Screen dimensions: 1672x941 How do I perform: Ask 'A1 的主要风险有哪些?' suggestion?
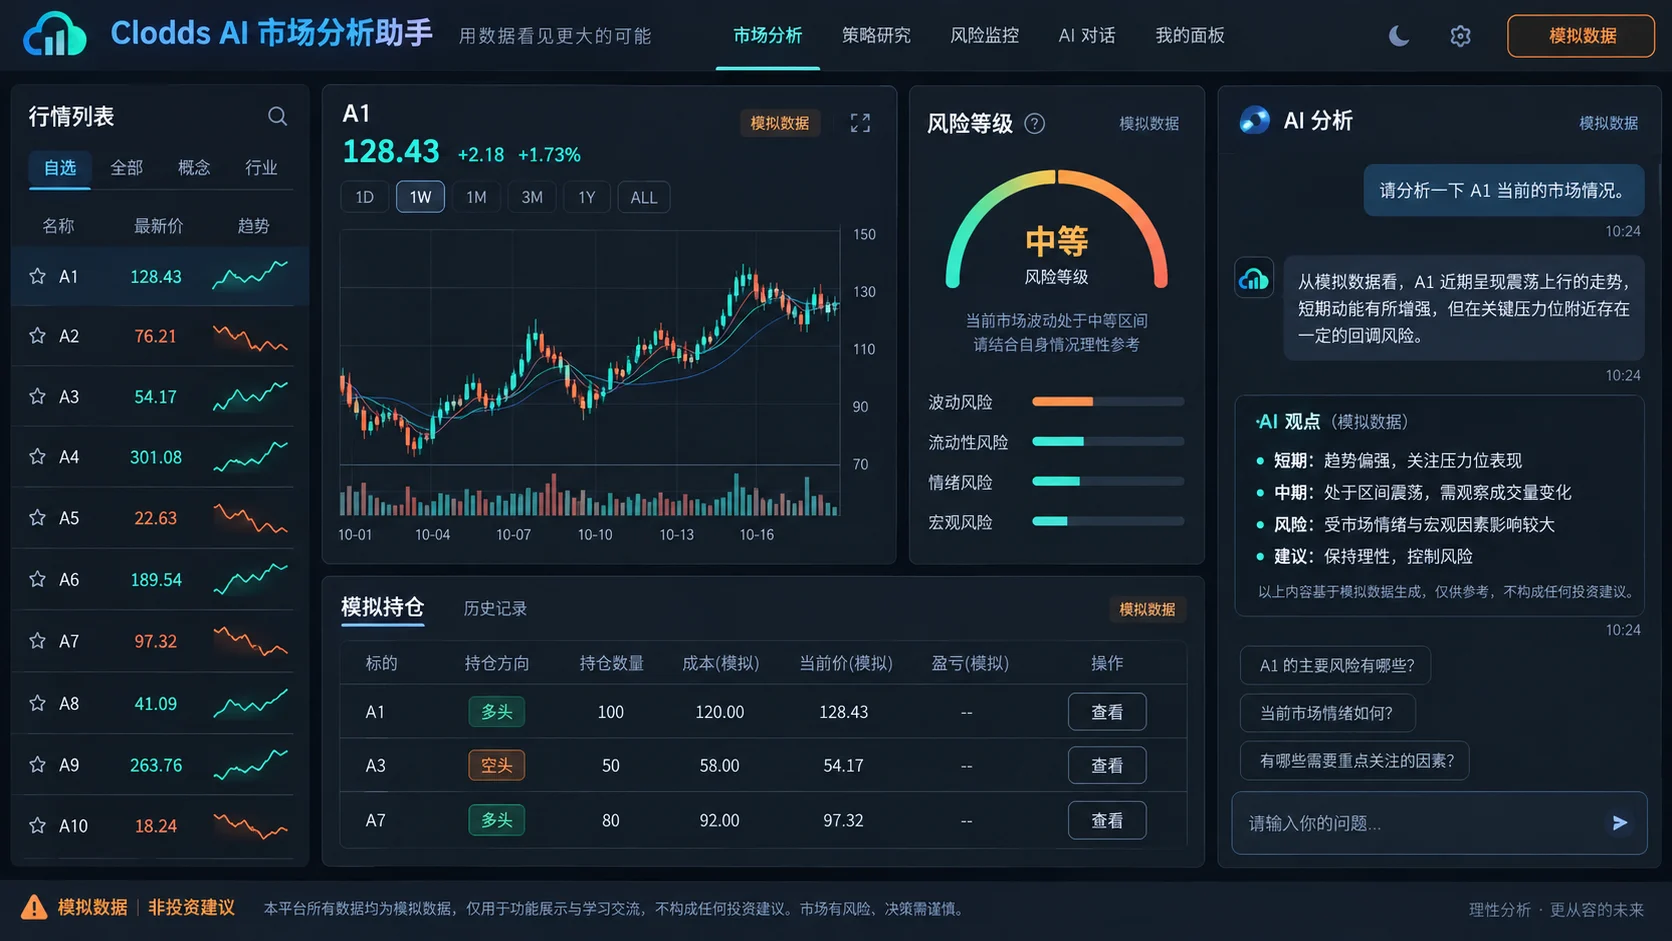[1336, 665]
